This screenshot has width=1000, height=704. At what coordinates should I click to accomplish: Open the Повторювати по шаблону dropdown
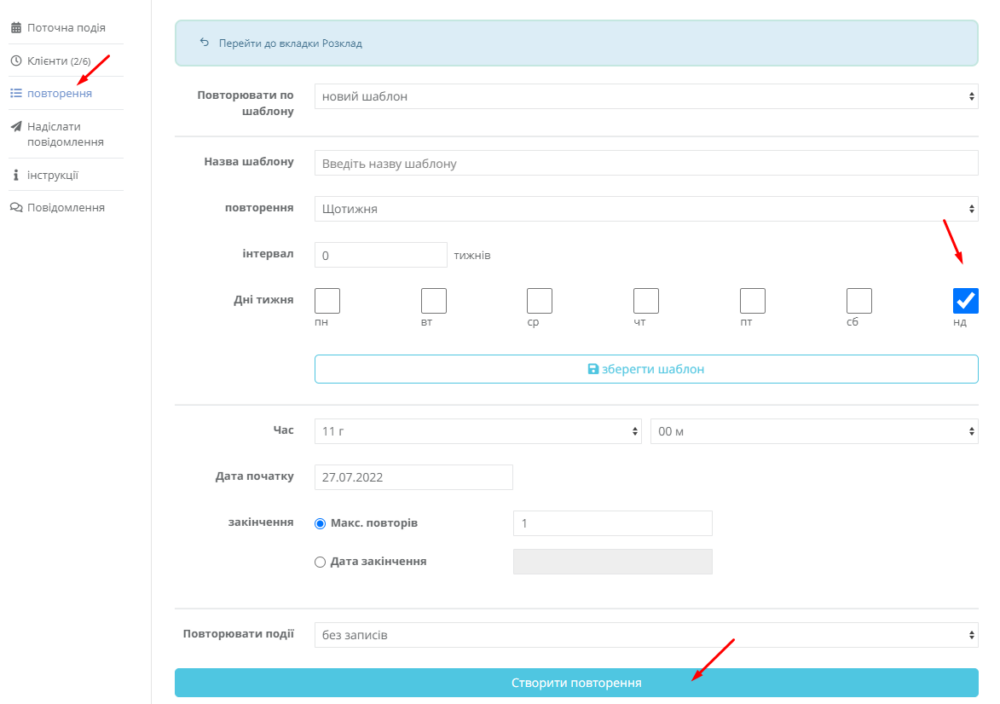(646, 96)
